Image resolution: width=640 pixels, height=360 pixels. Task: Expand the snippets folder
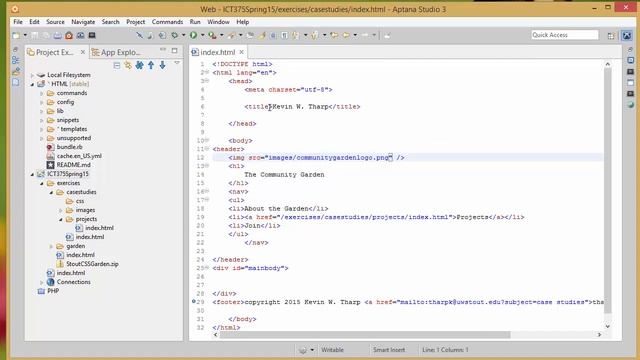pos(42,120)
